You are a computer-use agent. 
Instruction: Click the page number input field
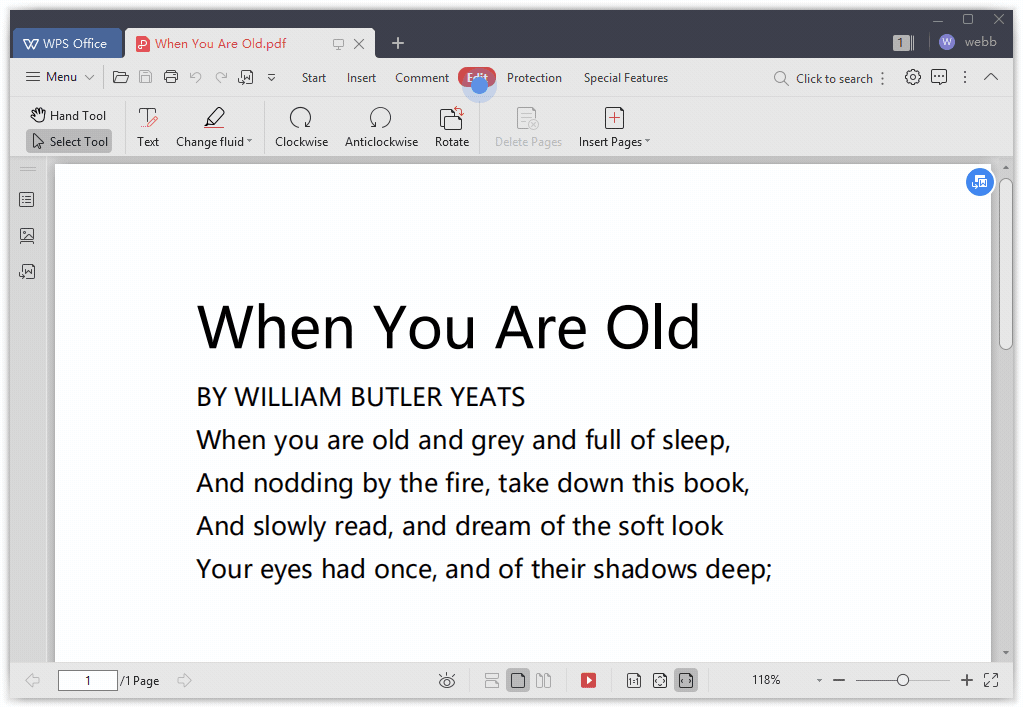point(87,680)
